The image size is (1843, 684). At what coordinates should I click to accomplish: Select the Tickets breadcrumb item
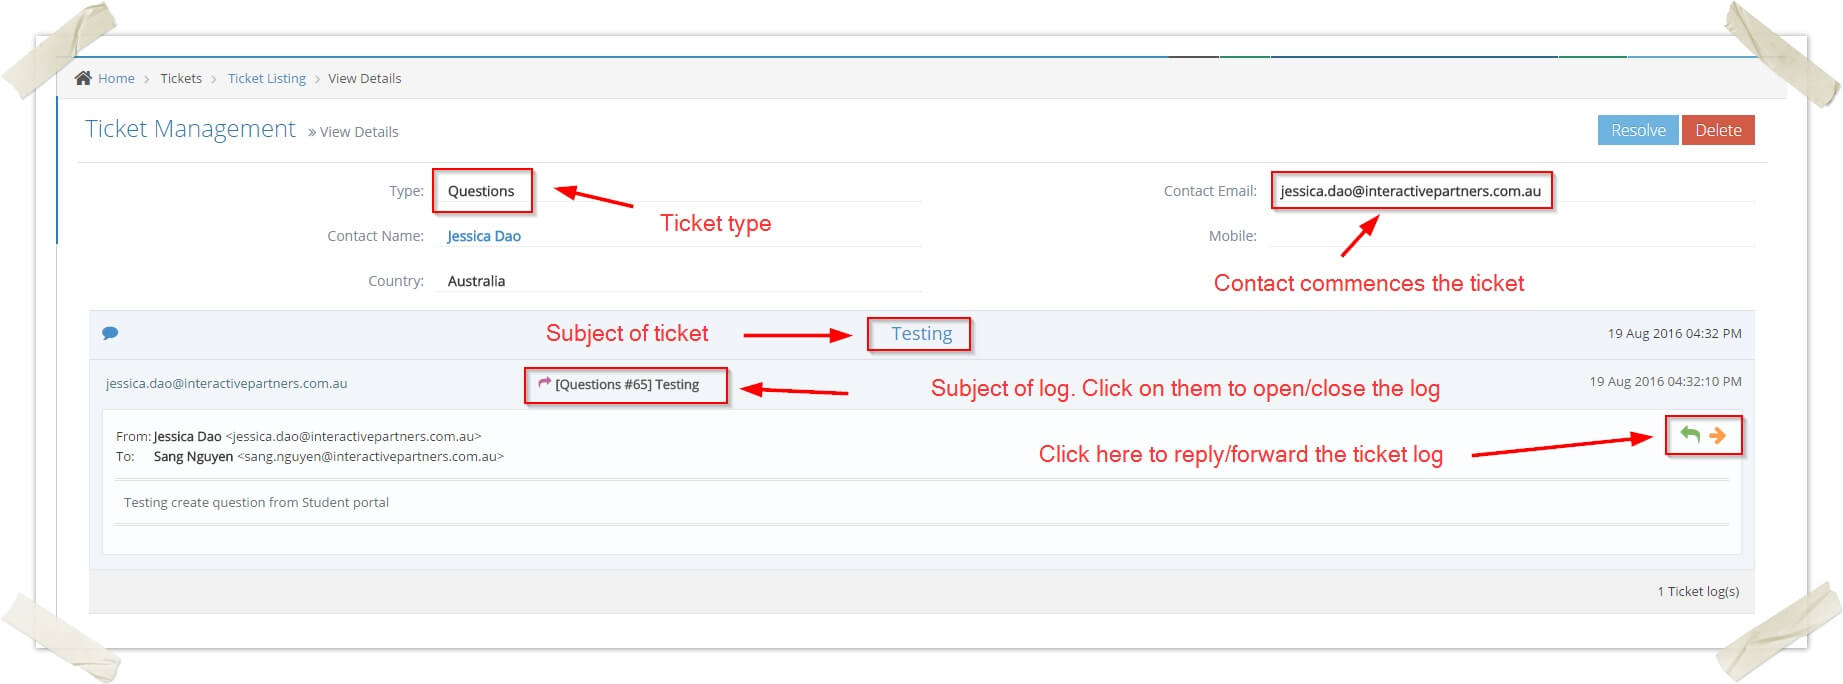[181, 78]
